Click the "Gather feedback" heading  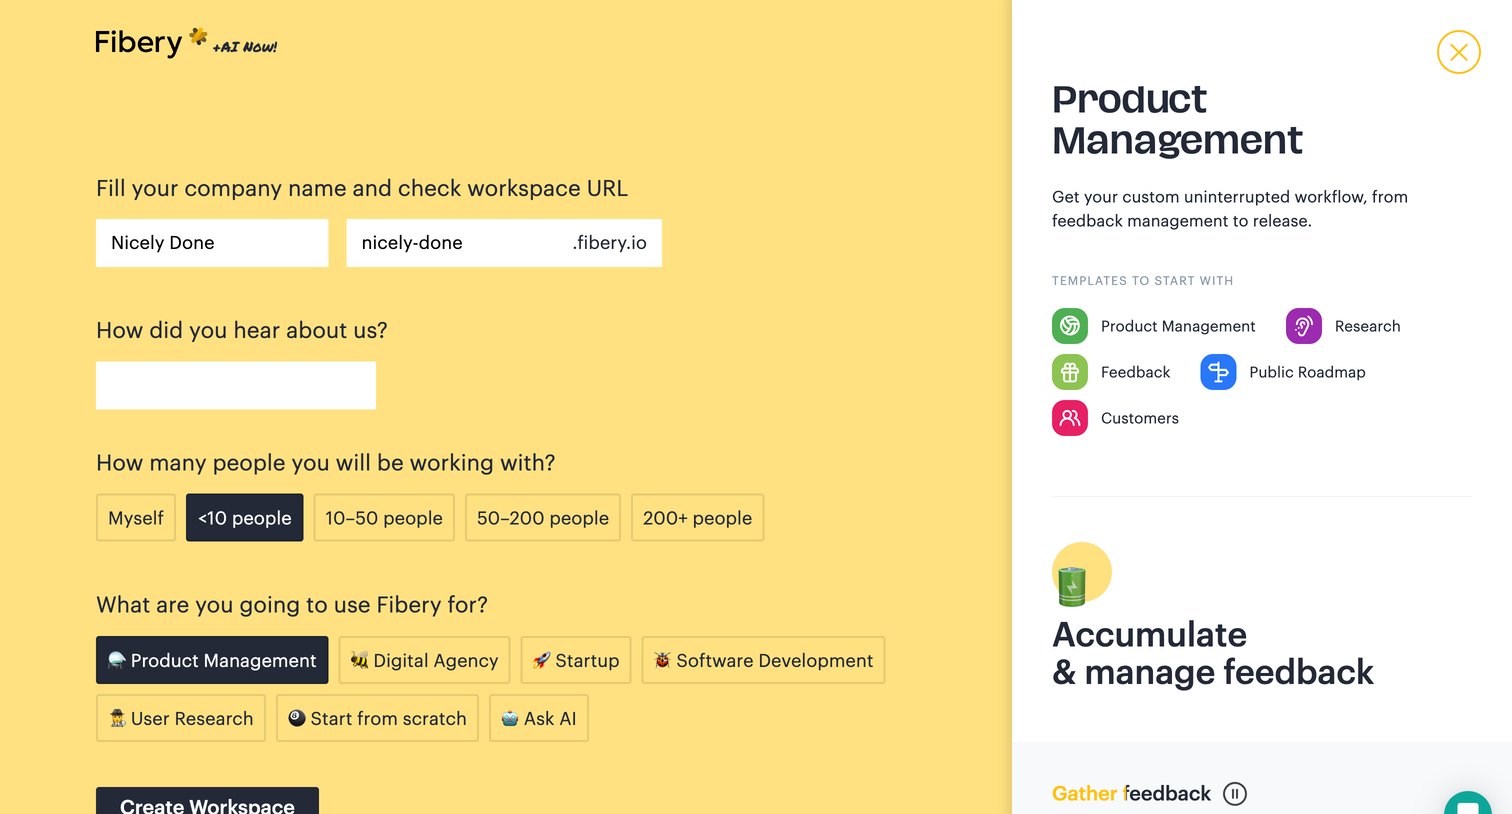1131,794
